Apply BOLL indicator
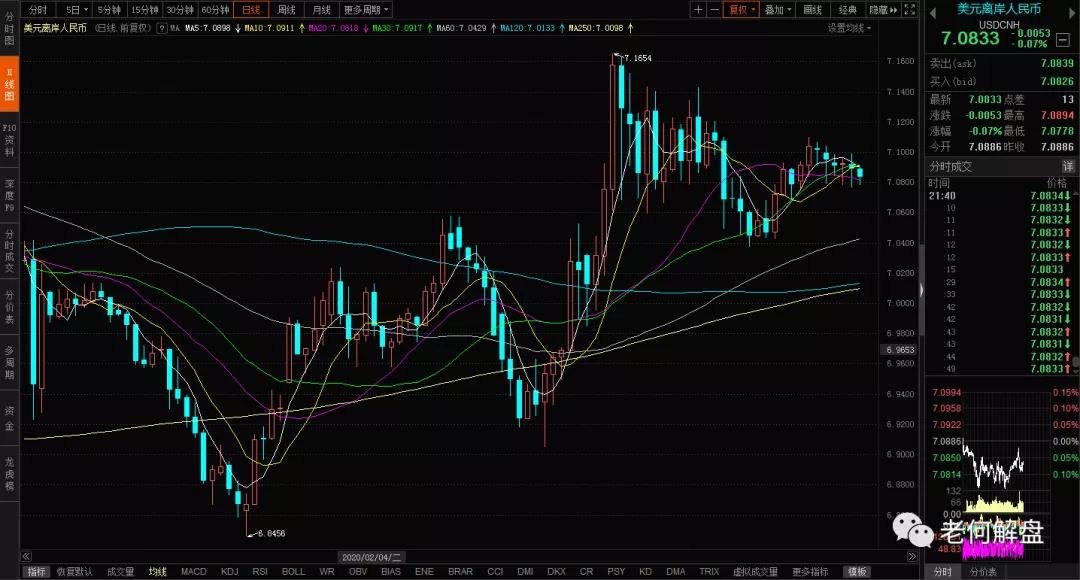 click(293, 572)
